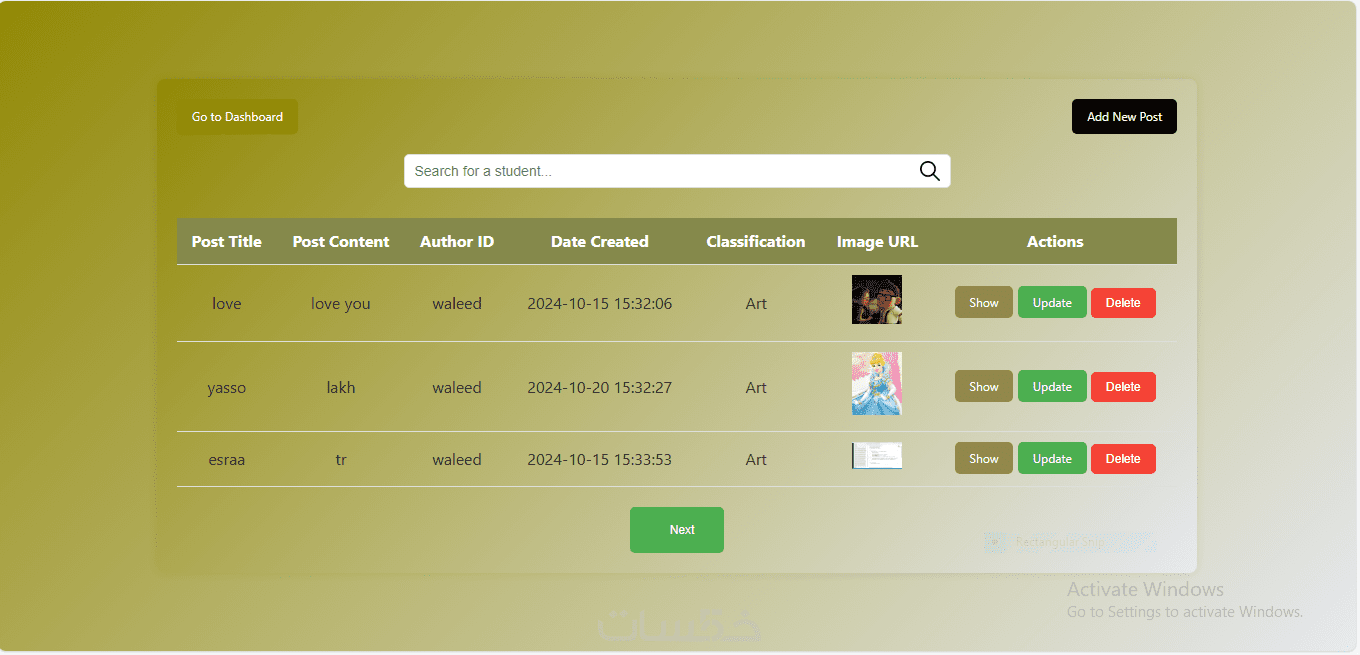Open screenshot thumbnail of 'esraa' post
The width and height of the screenshot is (1360, 655).
[x=877, y=456]
